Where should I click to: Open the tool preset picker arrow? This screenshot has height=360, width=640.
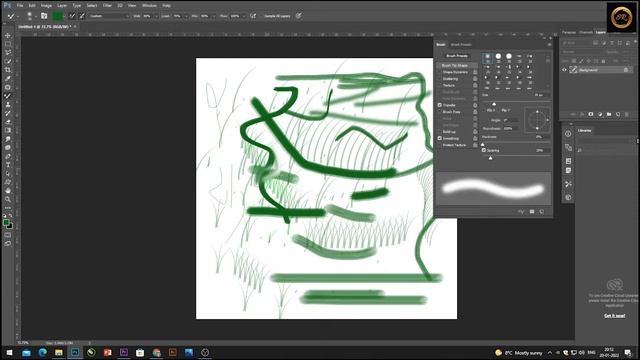click(18, 16)
